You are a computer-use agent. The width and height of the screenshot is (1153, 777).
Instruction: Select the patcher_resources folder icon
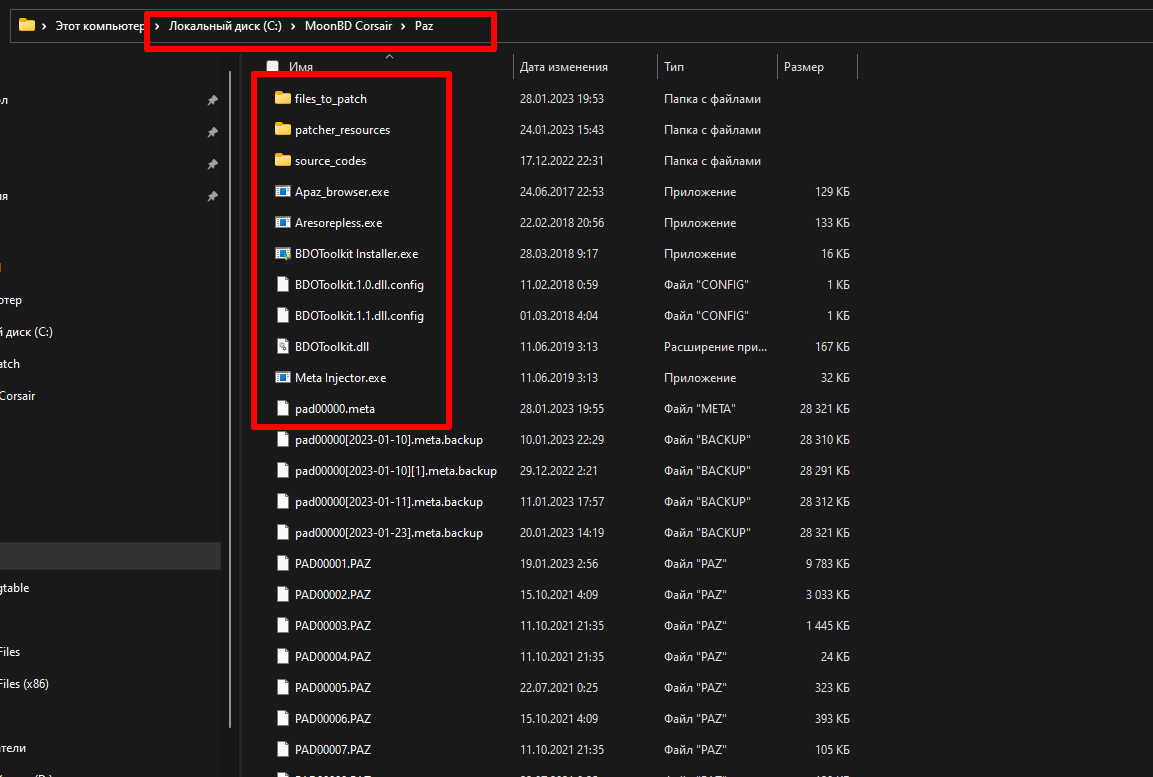click(282, 130)
